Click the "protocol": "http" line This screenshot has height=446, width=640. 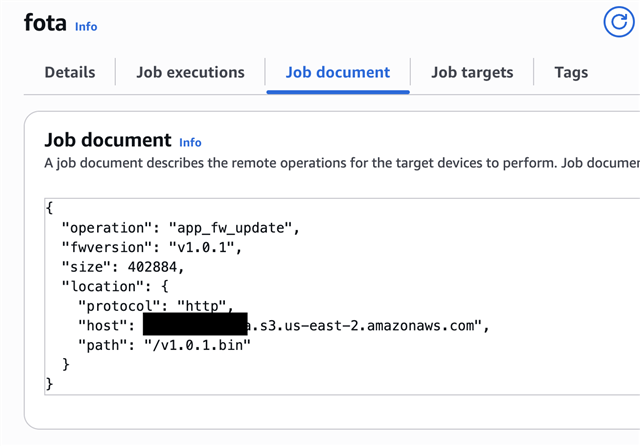click(156, 306)
